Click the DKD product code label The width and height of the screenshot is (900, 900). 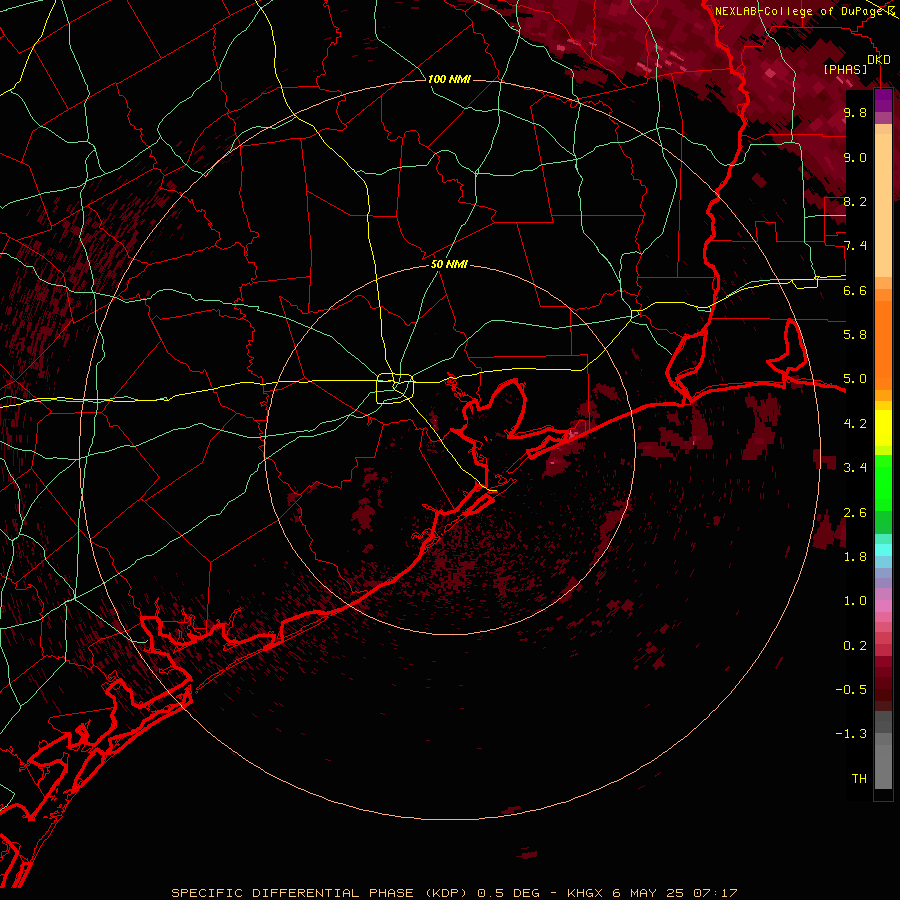click(879, 59)
